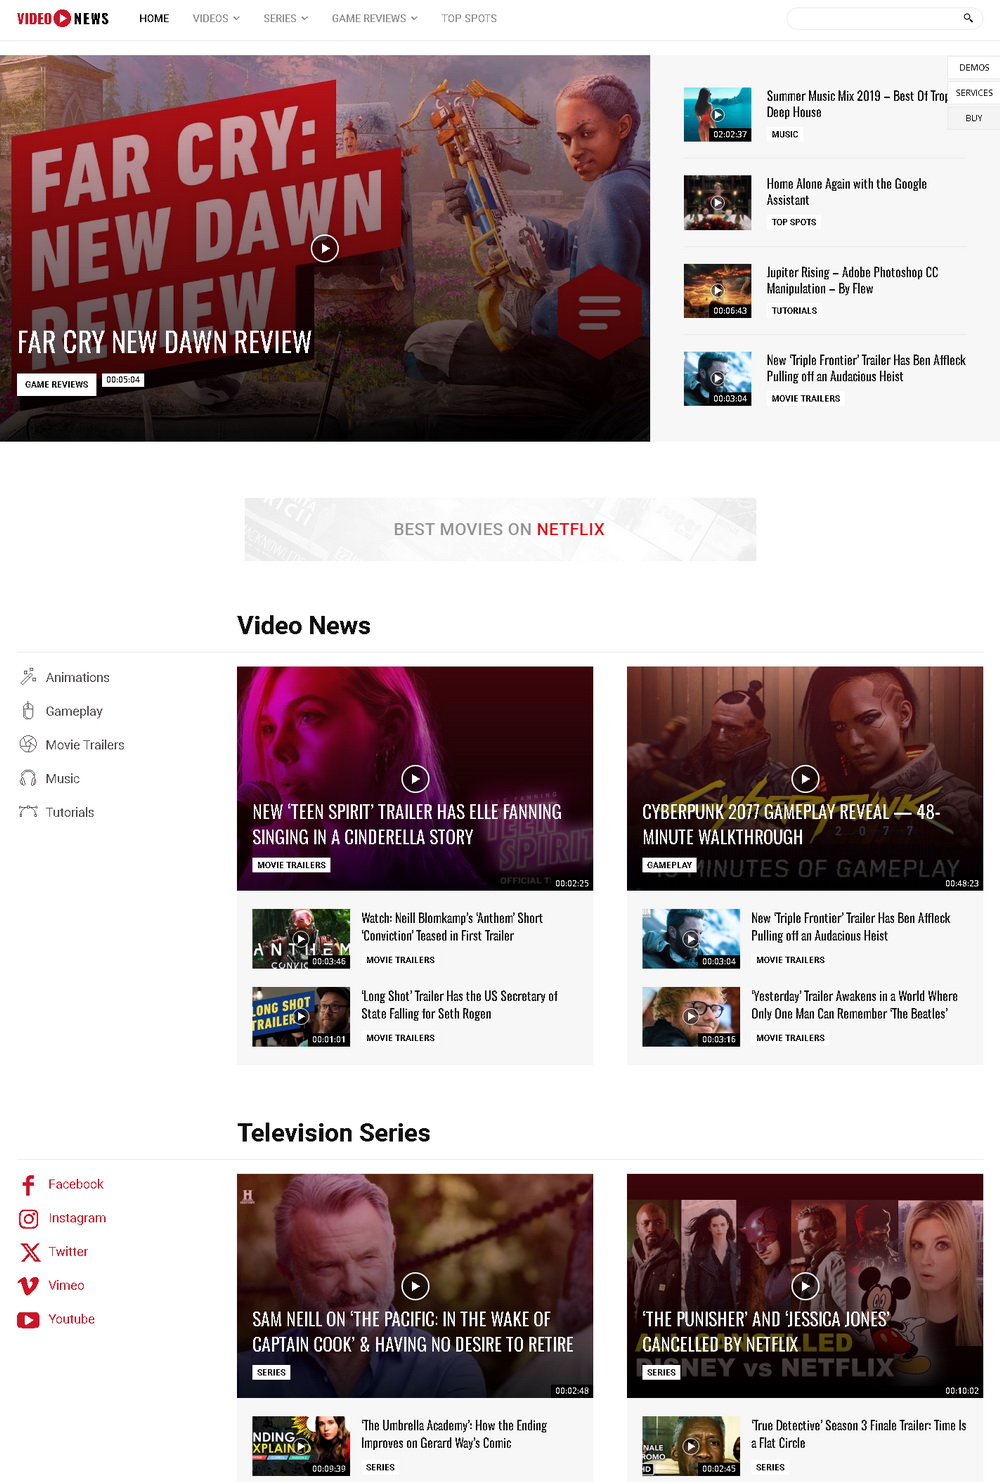Open the Top Spots menu item
The image size is (1000, 1482).
click(x=469, y=18)
